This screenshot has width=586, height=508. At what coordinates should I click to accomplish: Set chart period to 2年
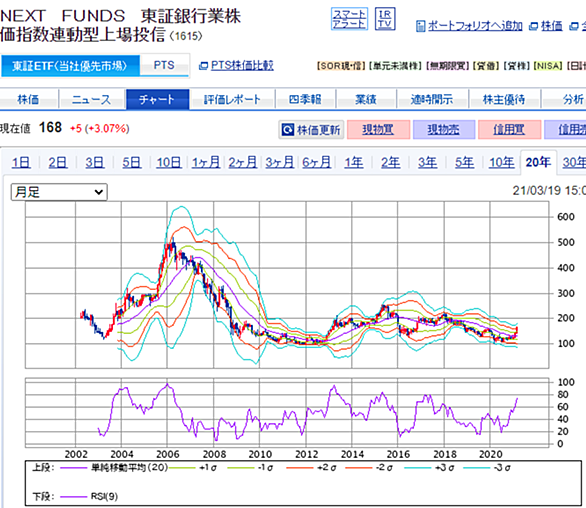(391, 163)
